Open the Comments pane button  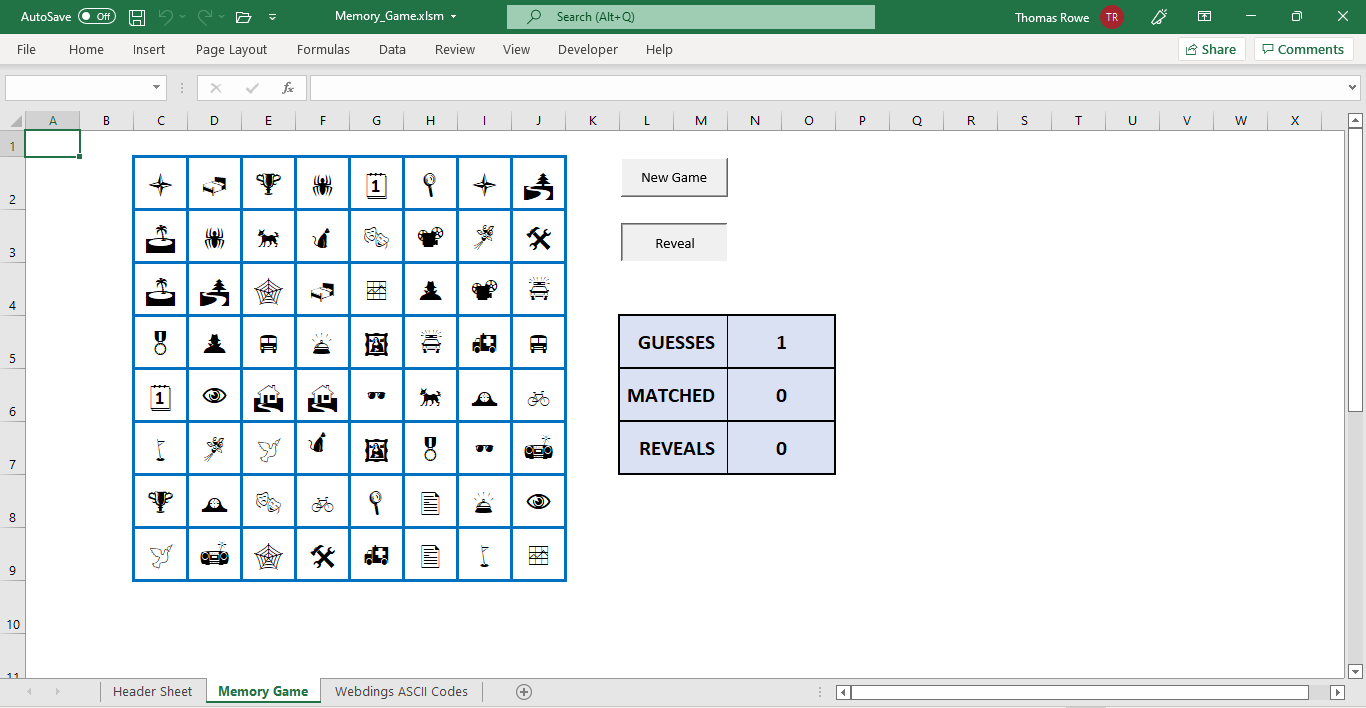pos(1304,49)
